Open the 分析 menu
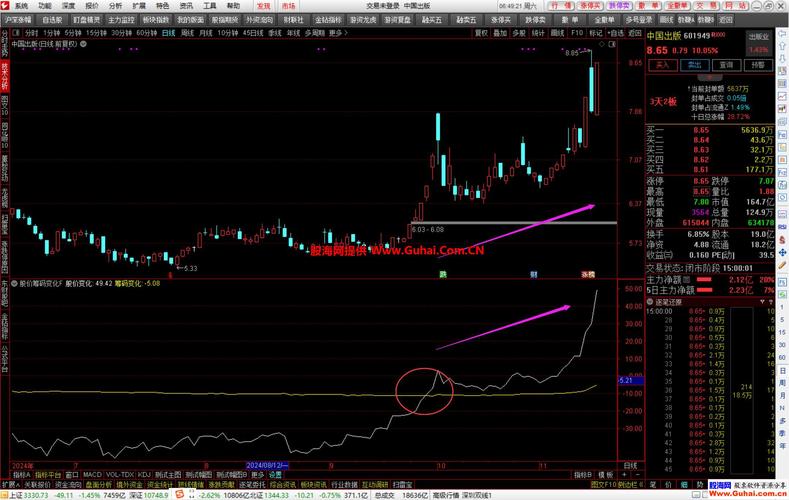This screenshot has height=500, width=789. [x=115, y=6]
